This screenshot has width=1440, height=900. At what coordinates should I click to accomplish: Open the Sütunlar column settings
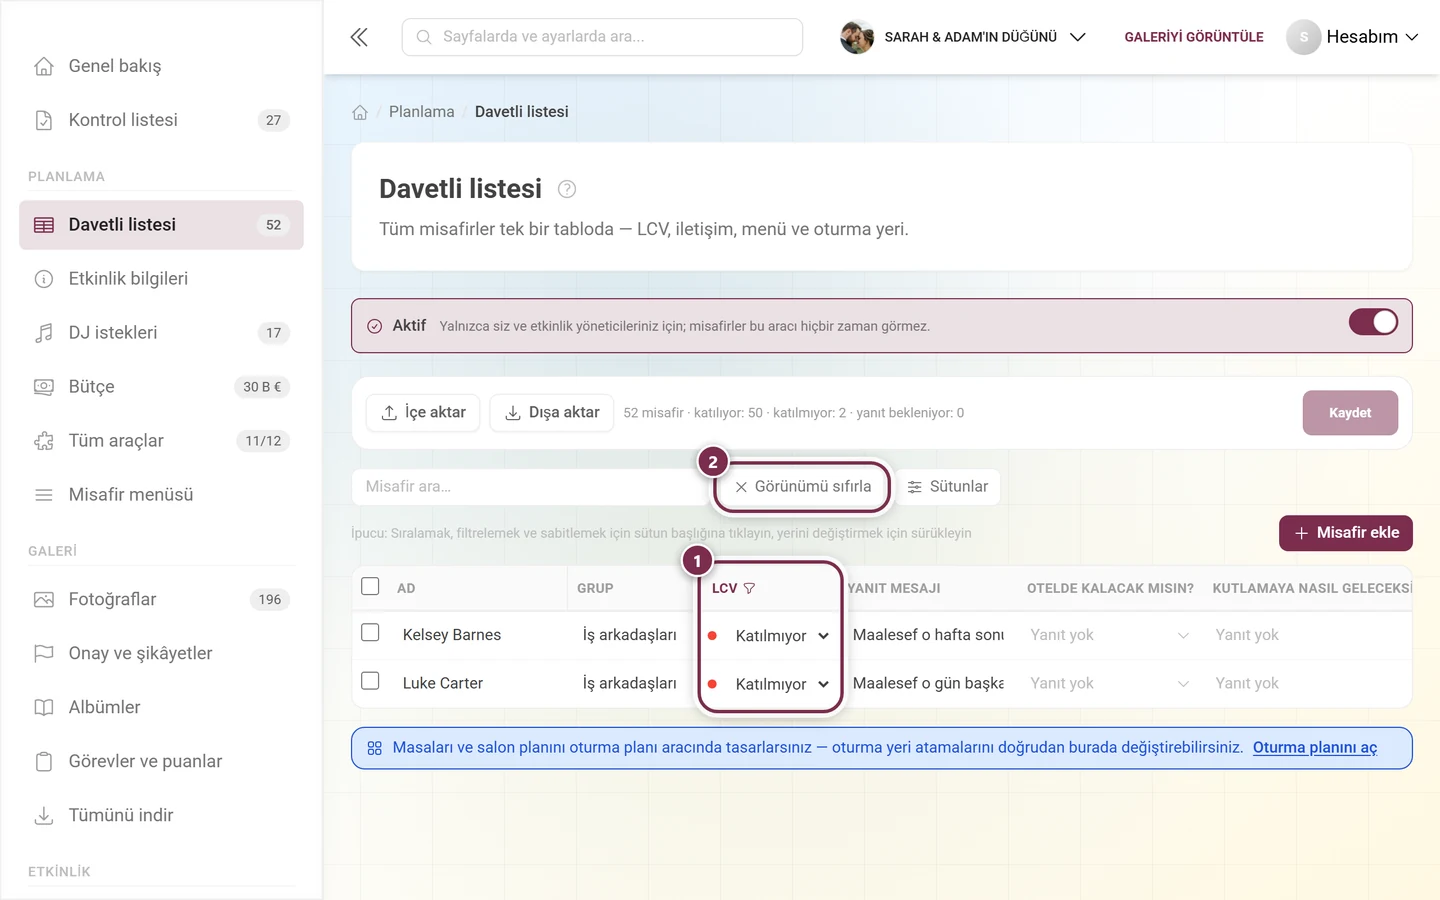948,487
